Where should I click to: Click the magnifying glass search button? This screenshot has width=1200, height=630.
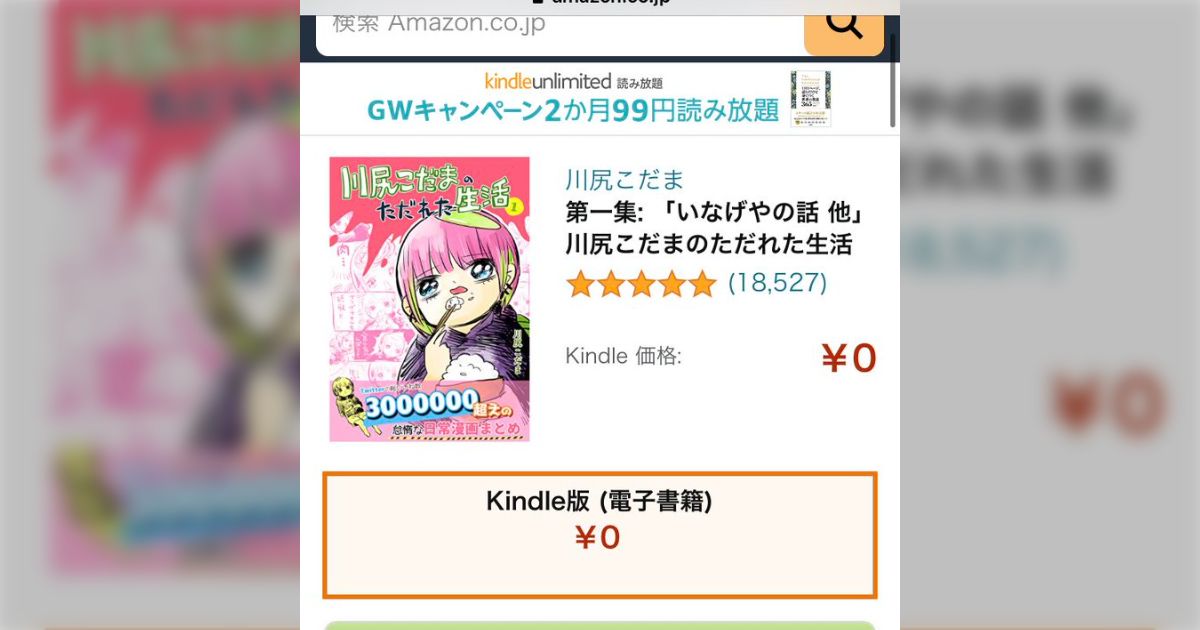[844, 27]
